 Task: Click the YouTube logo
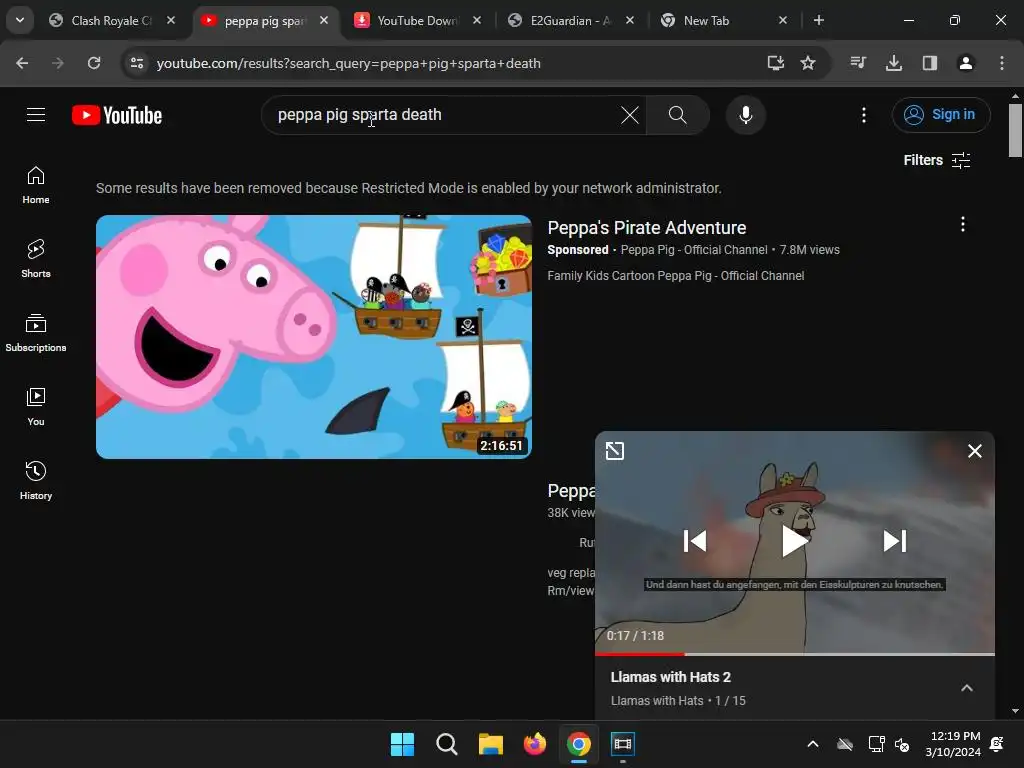click(x=117, y=115)
